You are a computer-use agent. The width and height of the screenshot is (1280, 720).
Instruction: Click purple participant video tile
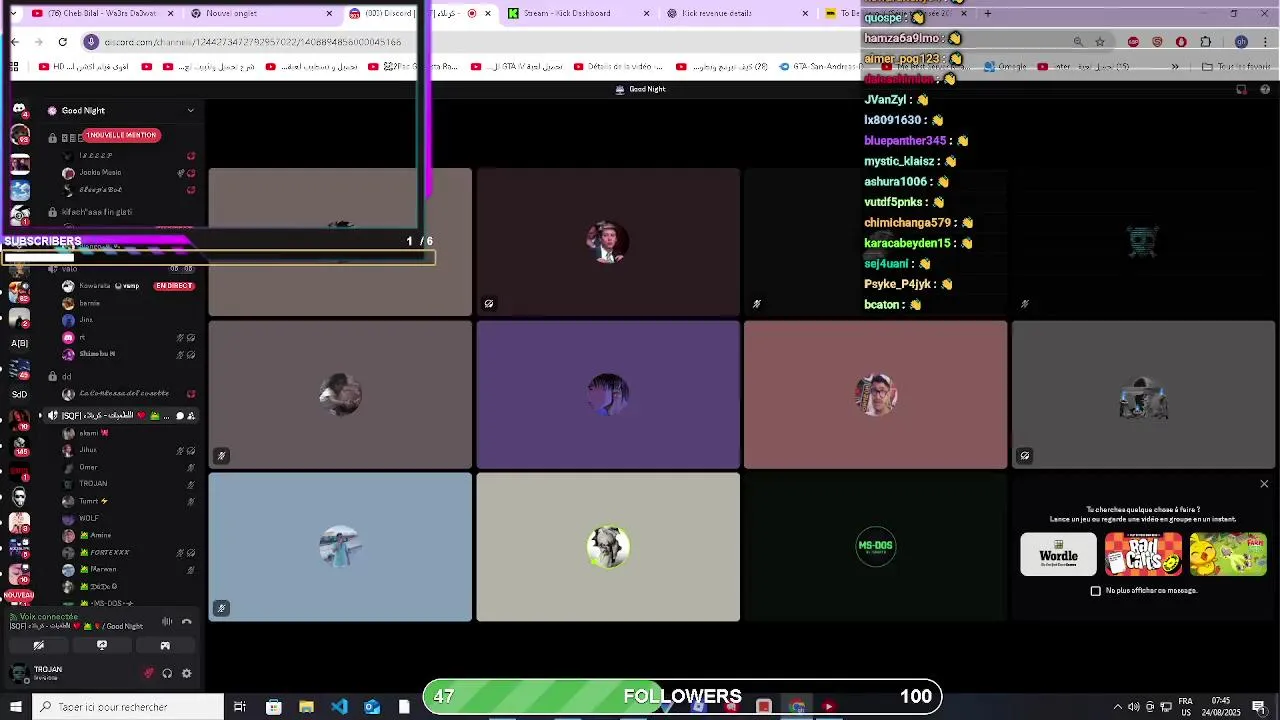tap(608, 395)
